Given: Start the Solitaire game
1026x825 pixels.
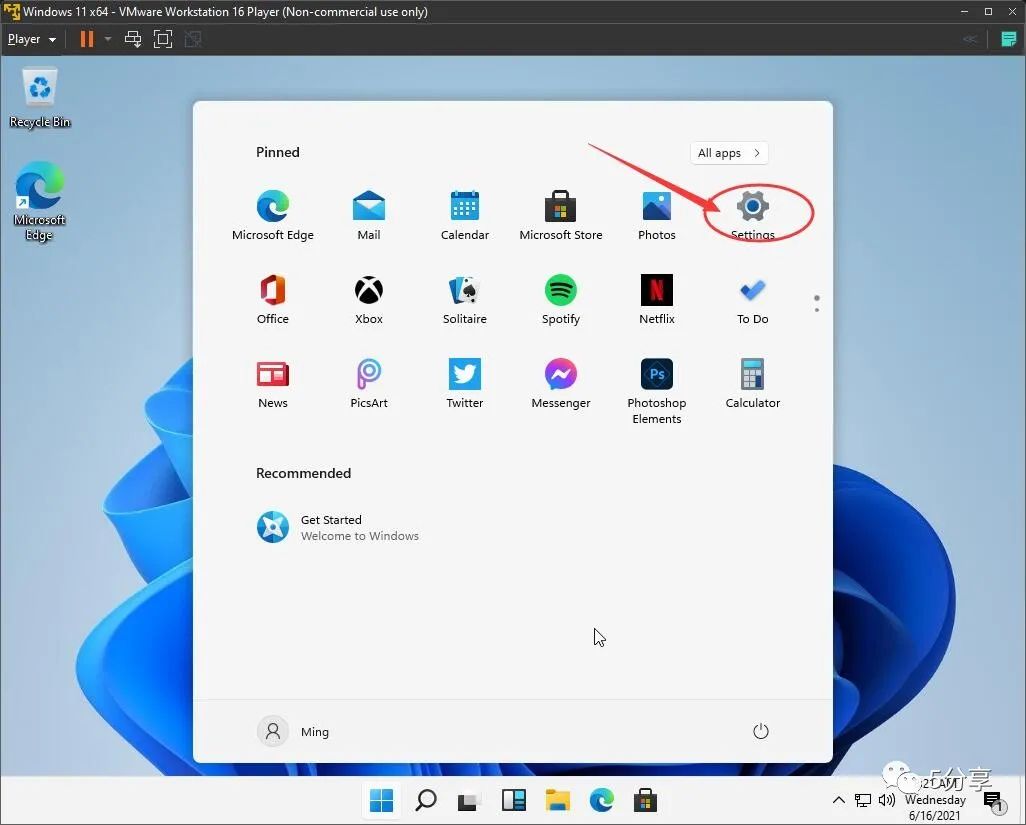Looking at the screenshot, I should 465,300.
